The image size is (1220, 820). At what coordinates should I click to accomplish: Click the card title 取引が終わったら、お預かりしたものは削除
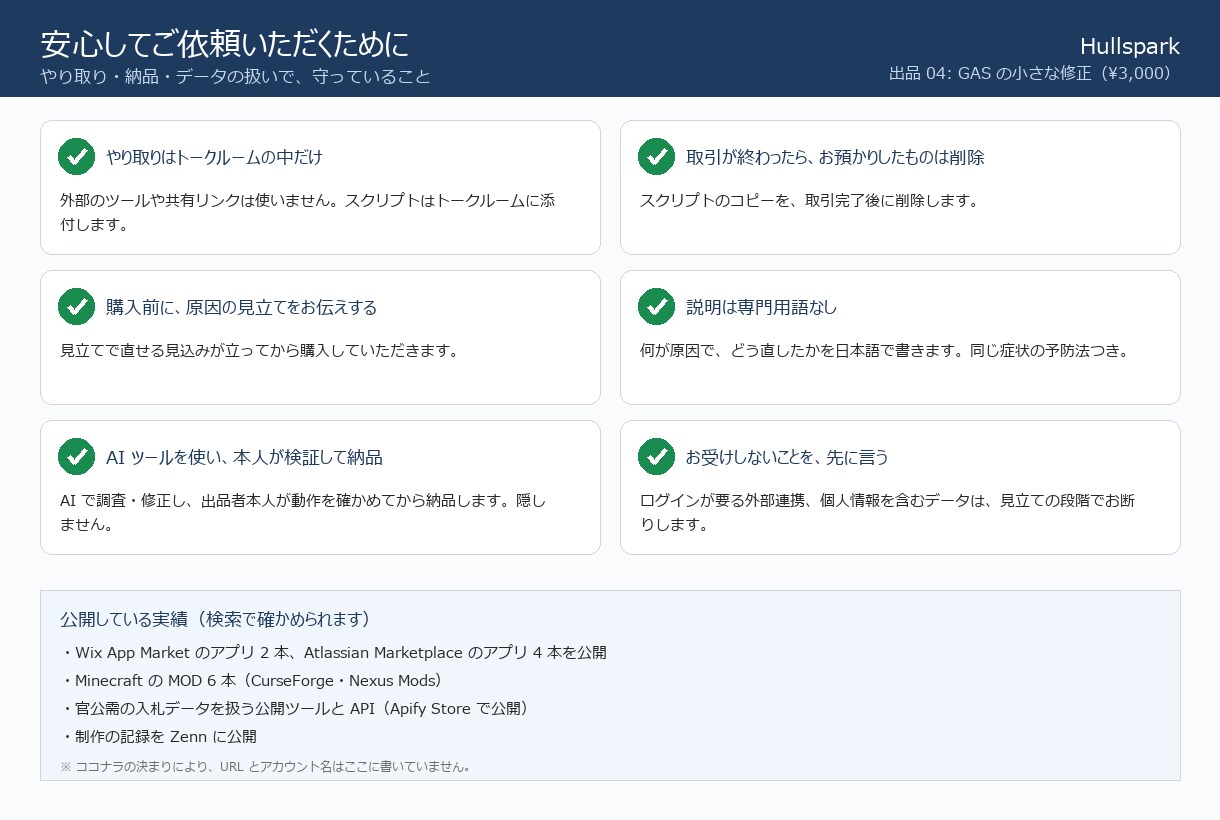[835, 157]
